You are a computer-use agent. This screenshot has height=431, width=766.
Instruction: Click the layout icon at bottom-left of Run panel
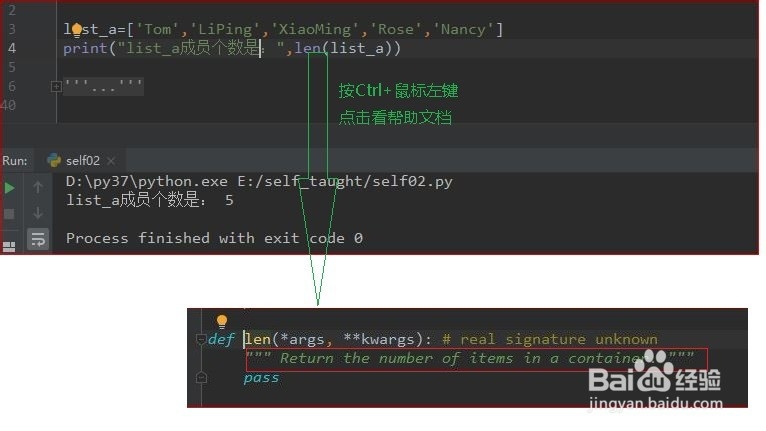click(x=9, y=247)
